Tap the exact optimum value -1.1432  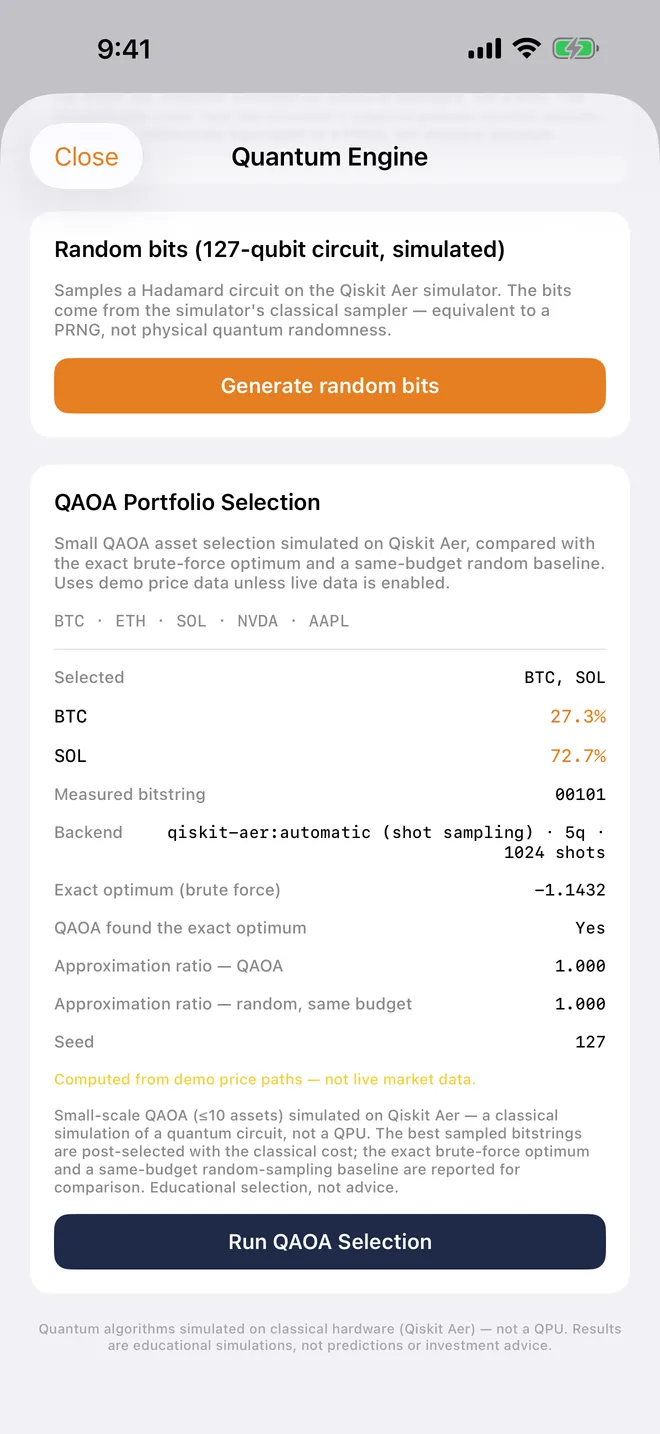570,890
